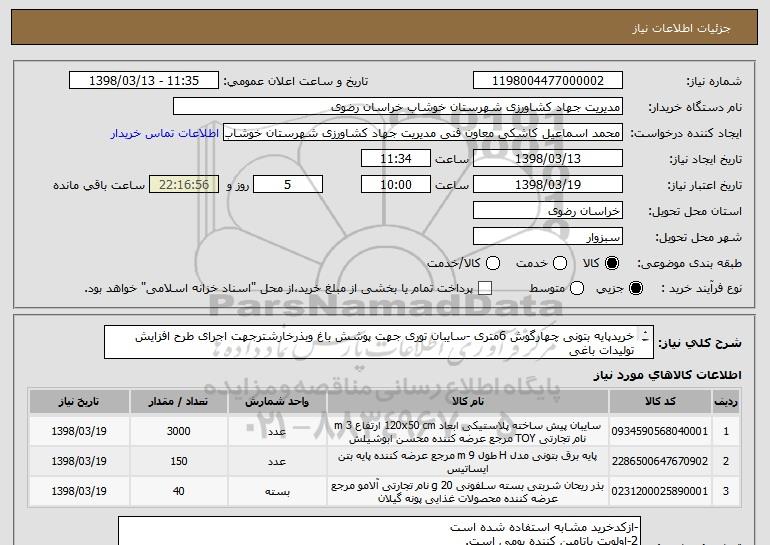Select the خدمت category radio button
The image size is (770, 545).
point(560,263)
